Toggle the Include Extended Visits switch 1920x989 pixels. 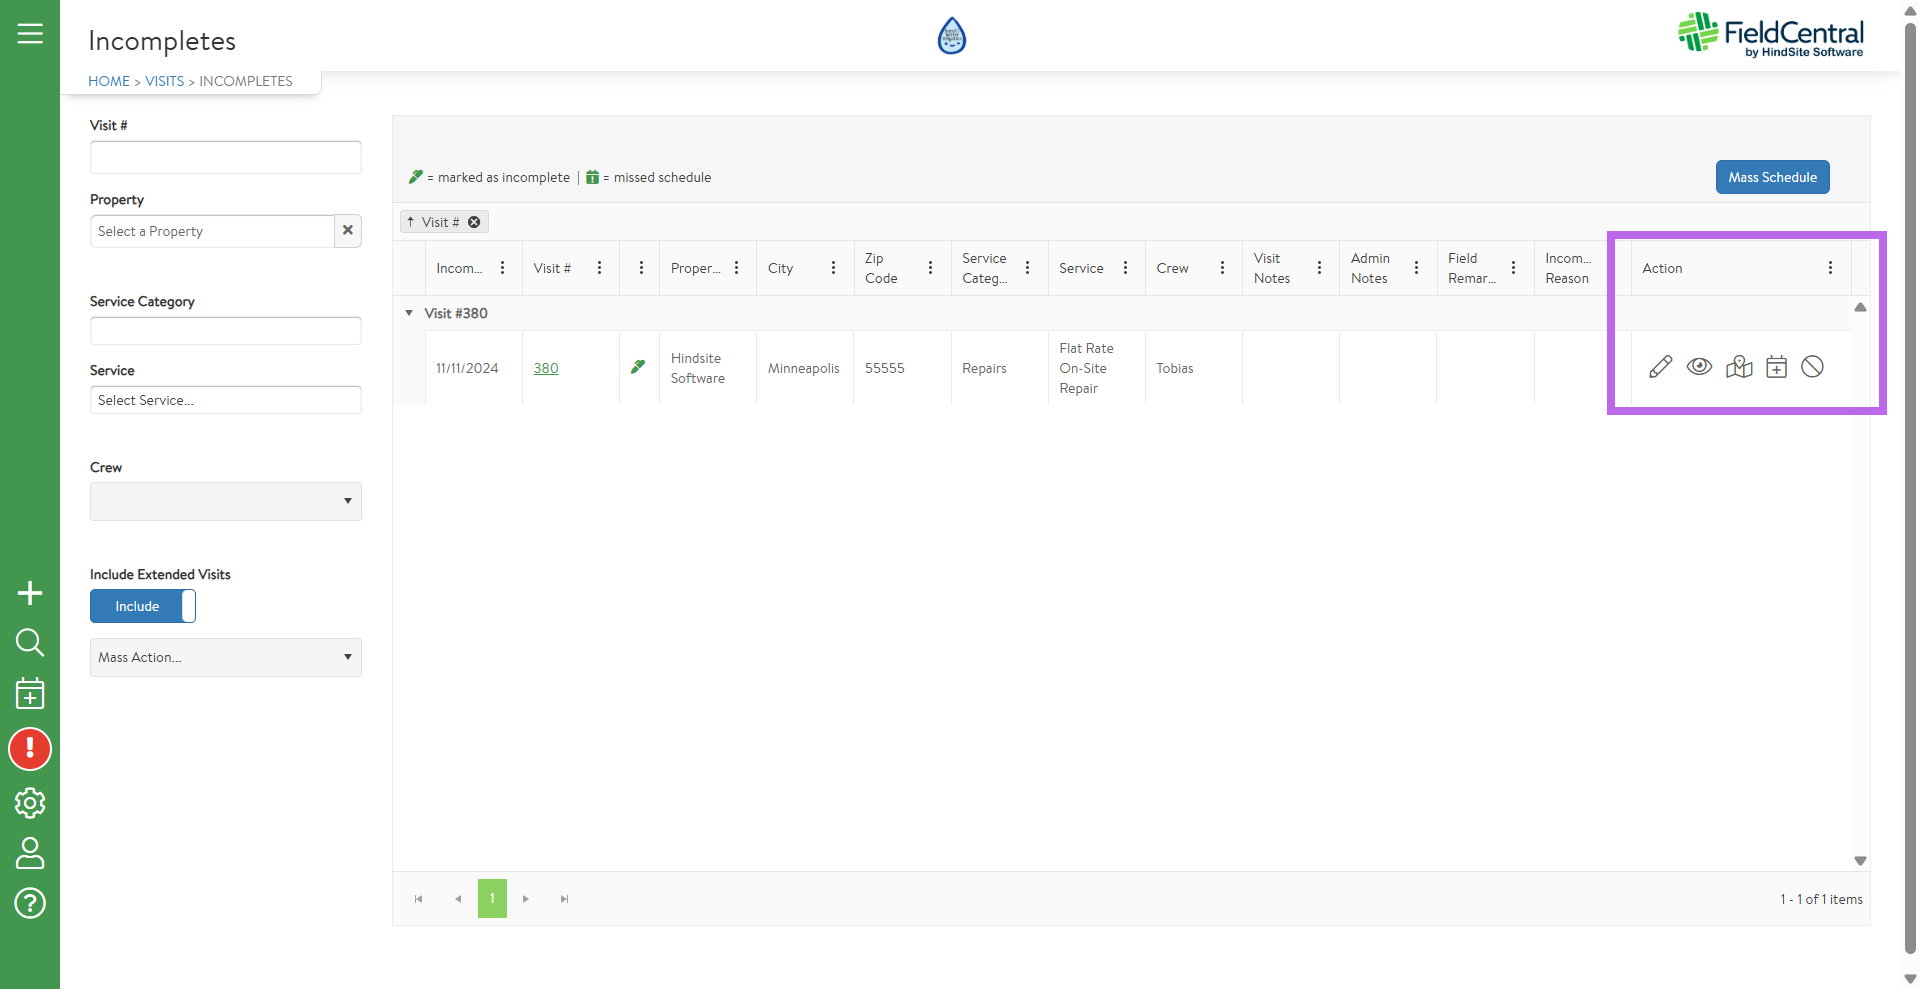click(143, 606)
